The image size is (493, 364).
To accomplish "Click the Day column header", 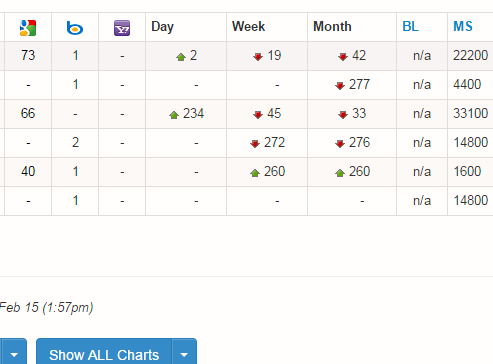I will click(162, 27).
